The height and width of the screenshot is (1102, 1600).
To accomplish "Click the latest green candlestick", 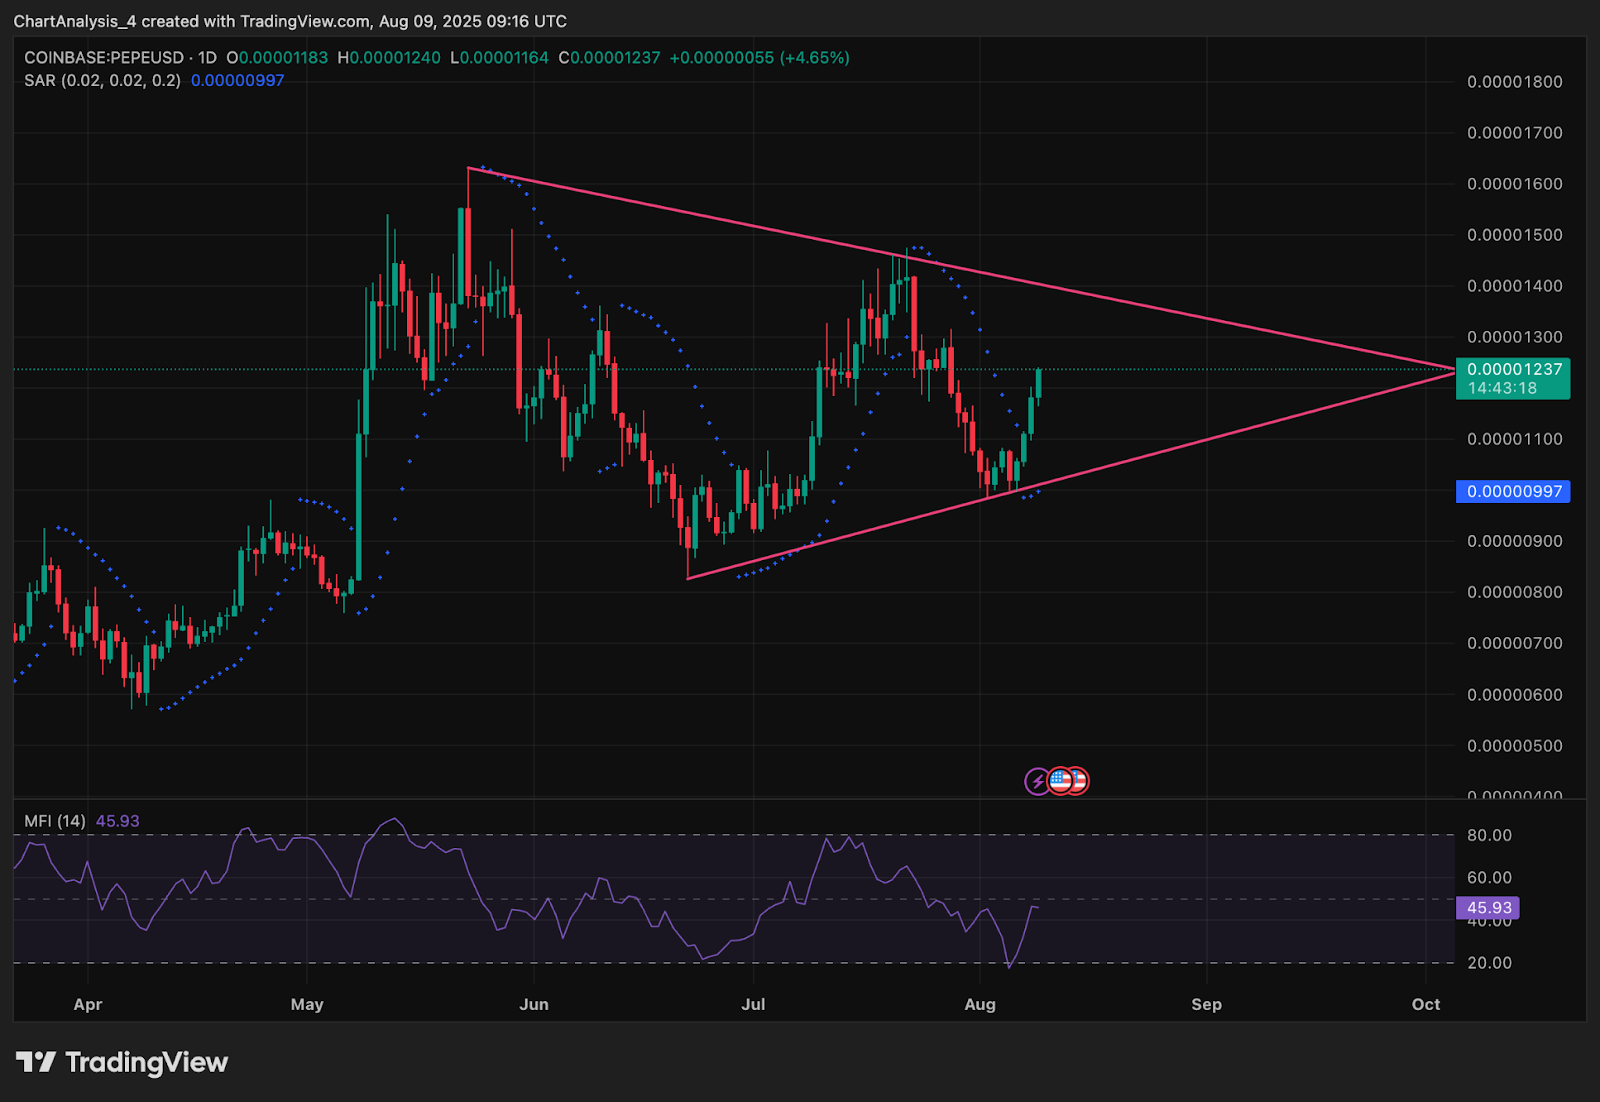I will pyautogui.click(x=1039, y=385).
